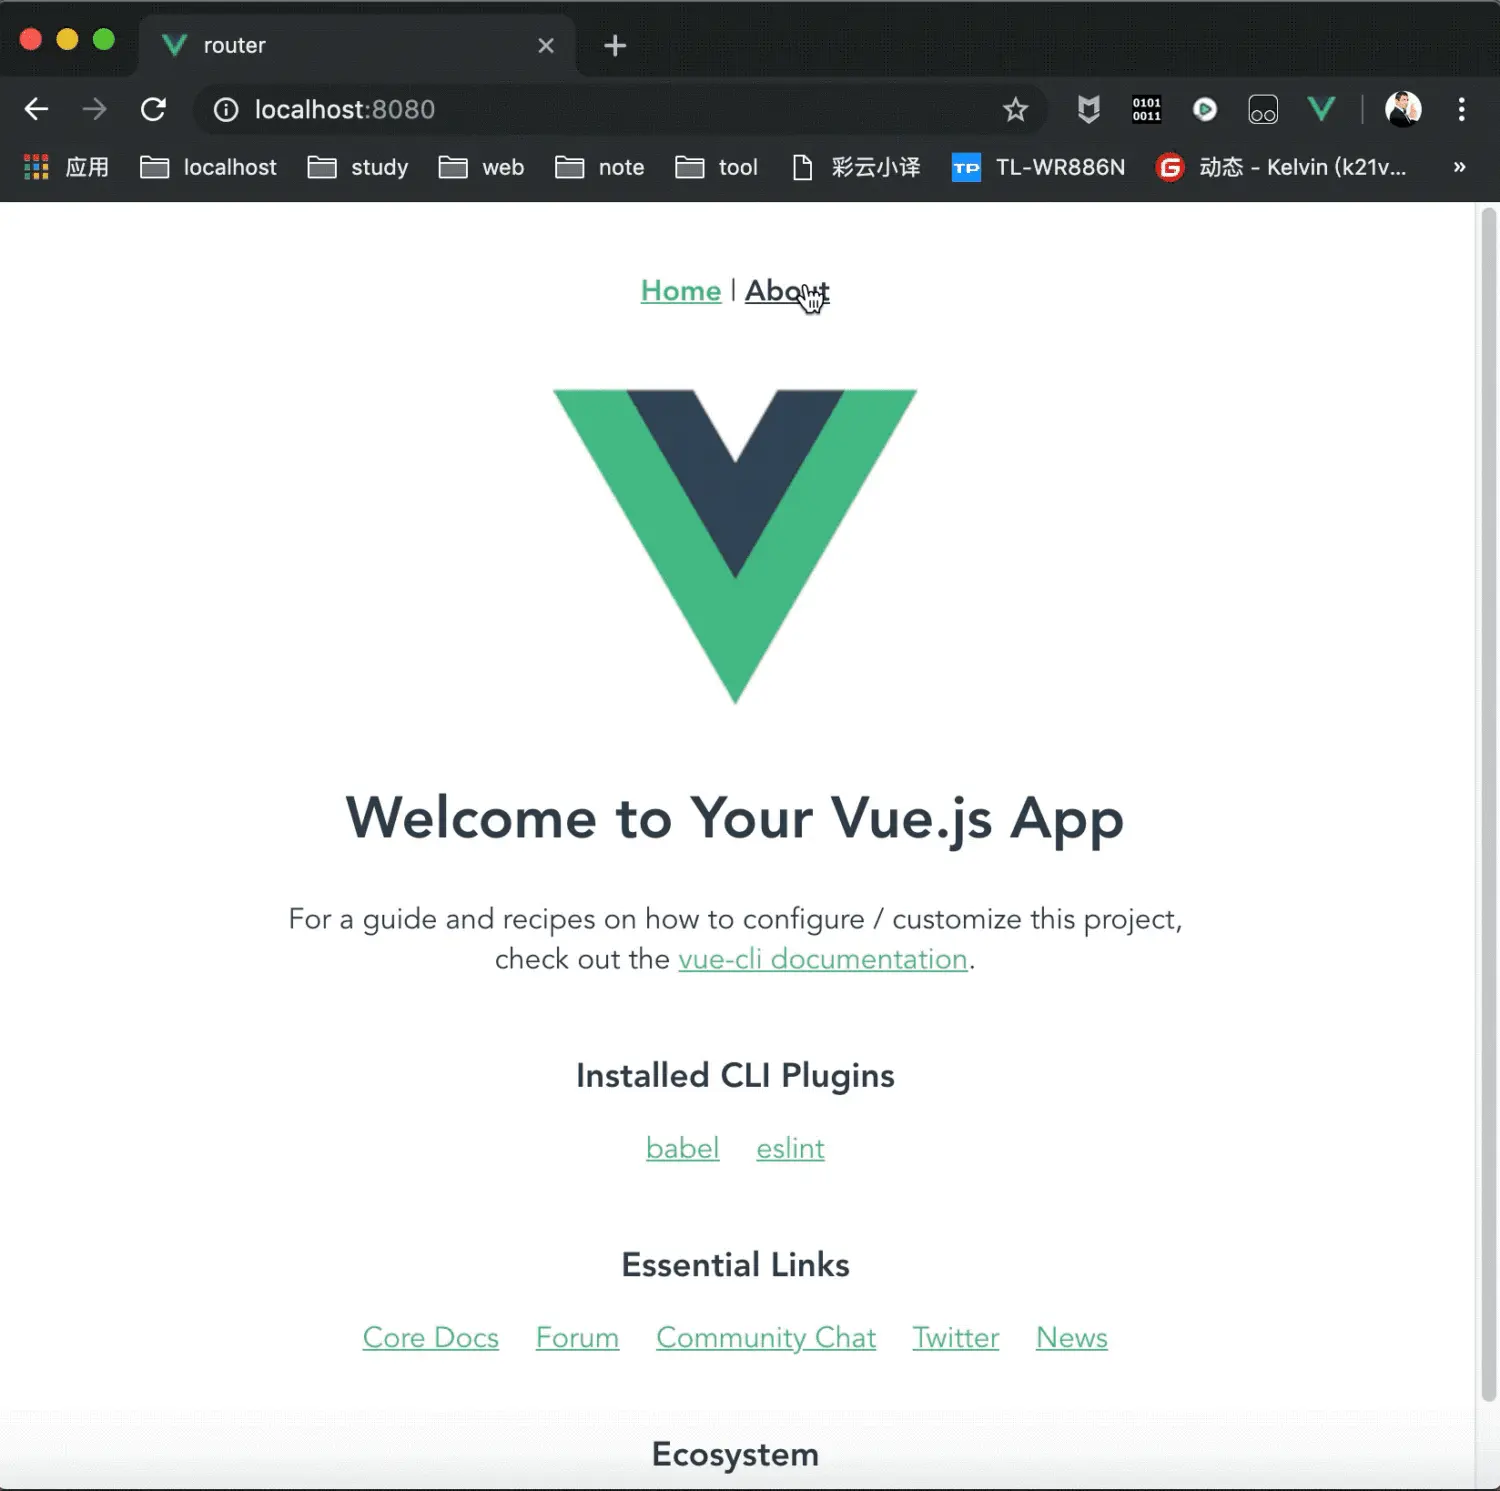Select the router browser tab

click(x=356, y=45)
